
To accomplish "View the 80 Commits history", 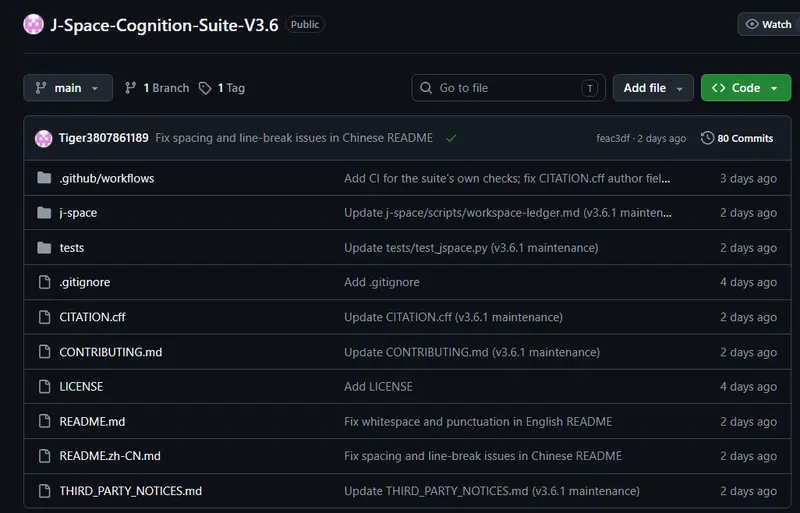I will [x=737, y=138].
